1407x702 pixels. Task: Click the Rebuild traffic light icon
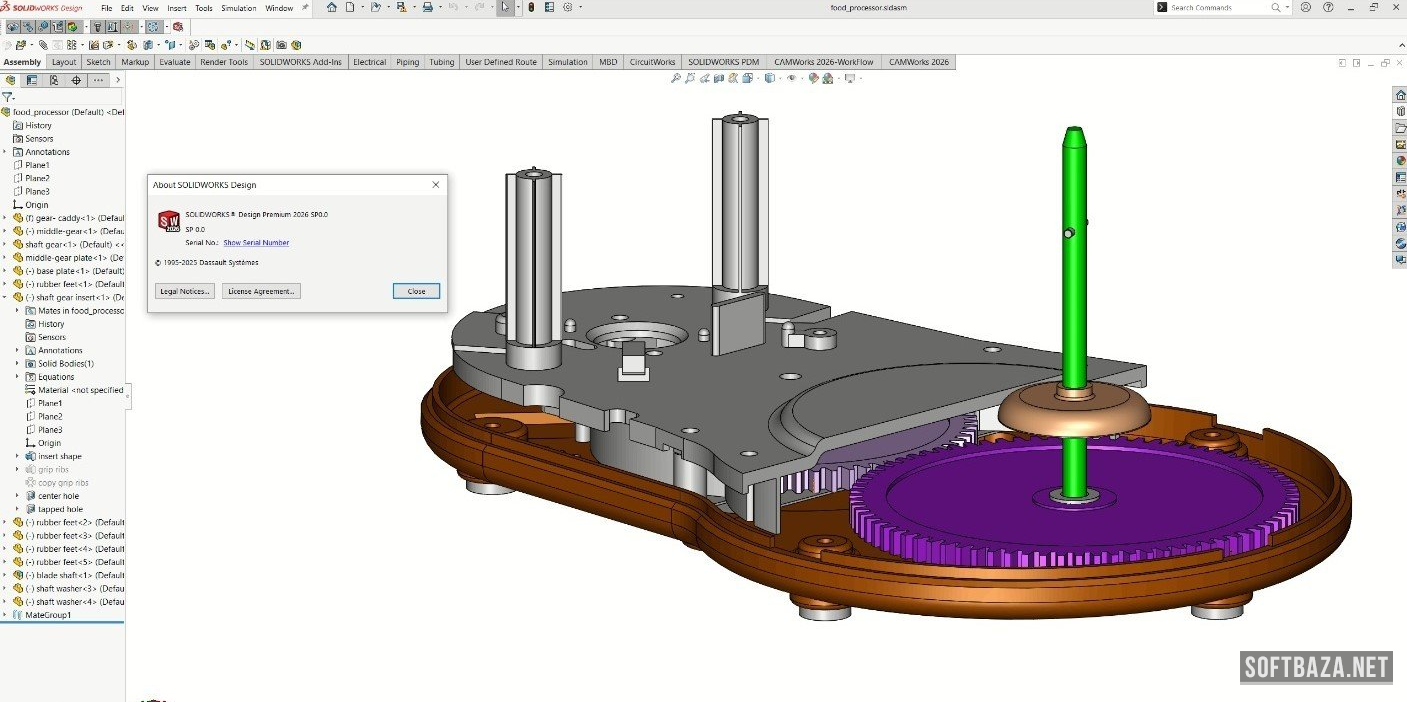click(531, 7)
